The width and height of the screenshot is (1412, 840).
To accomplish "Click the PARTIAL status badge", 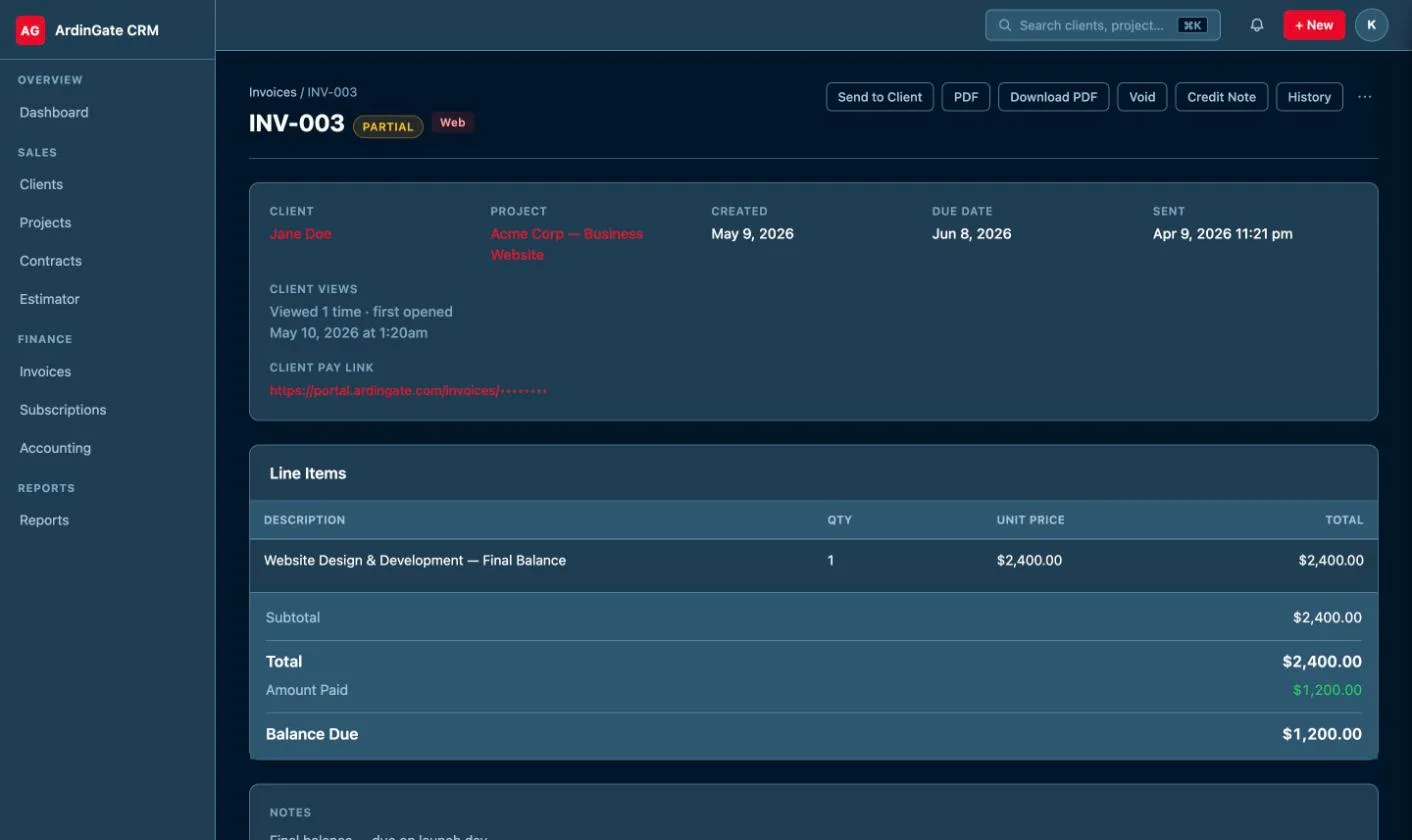I will point(388,127).
